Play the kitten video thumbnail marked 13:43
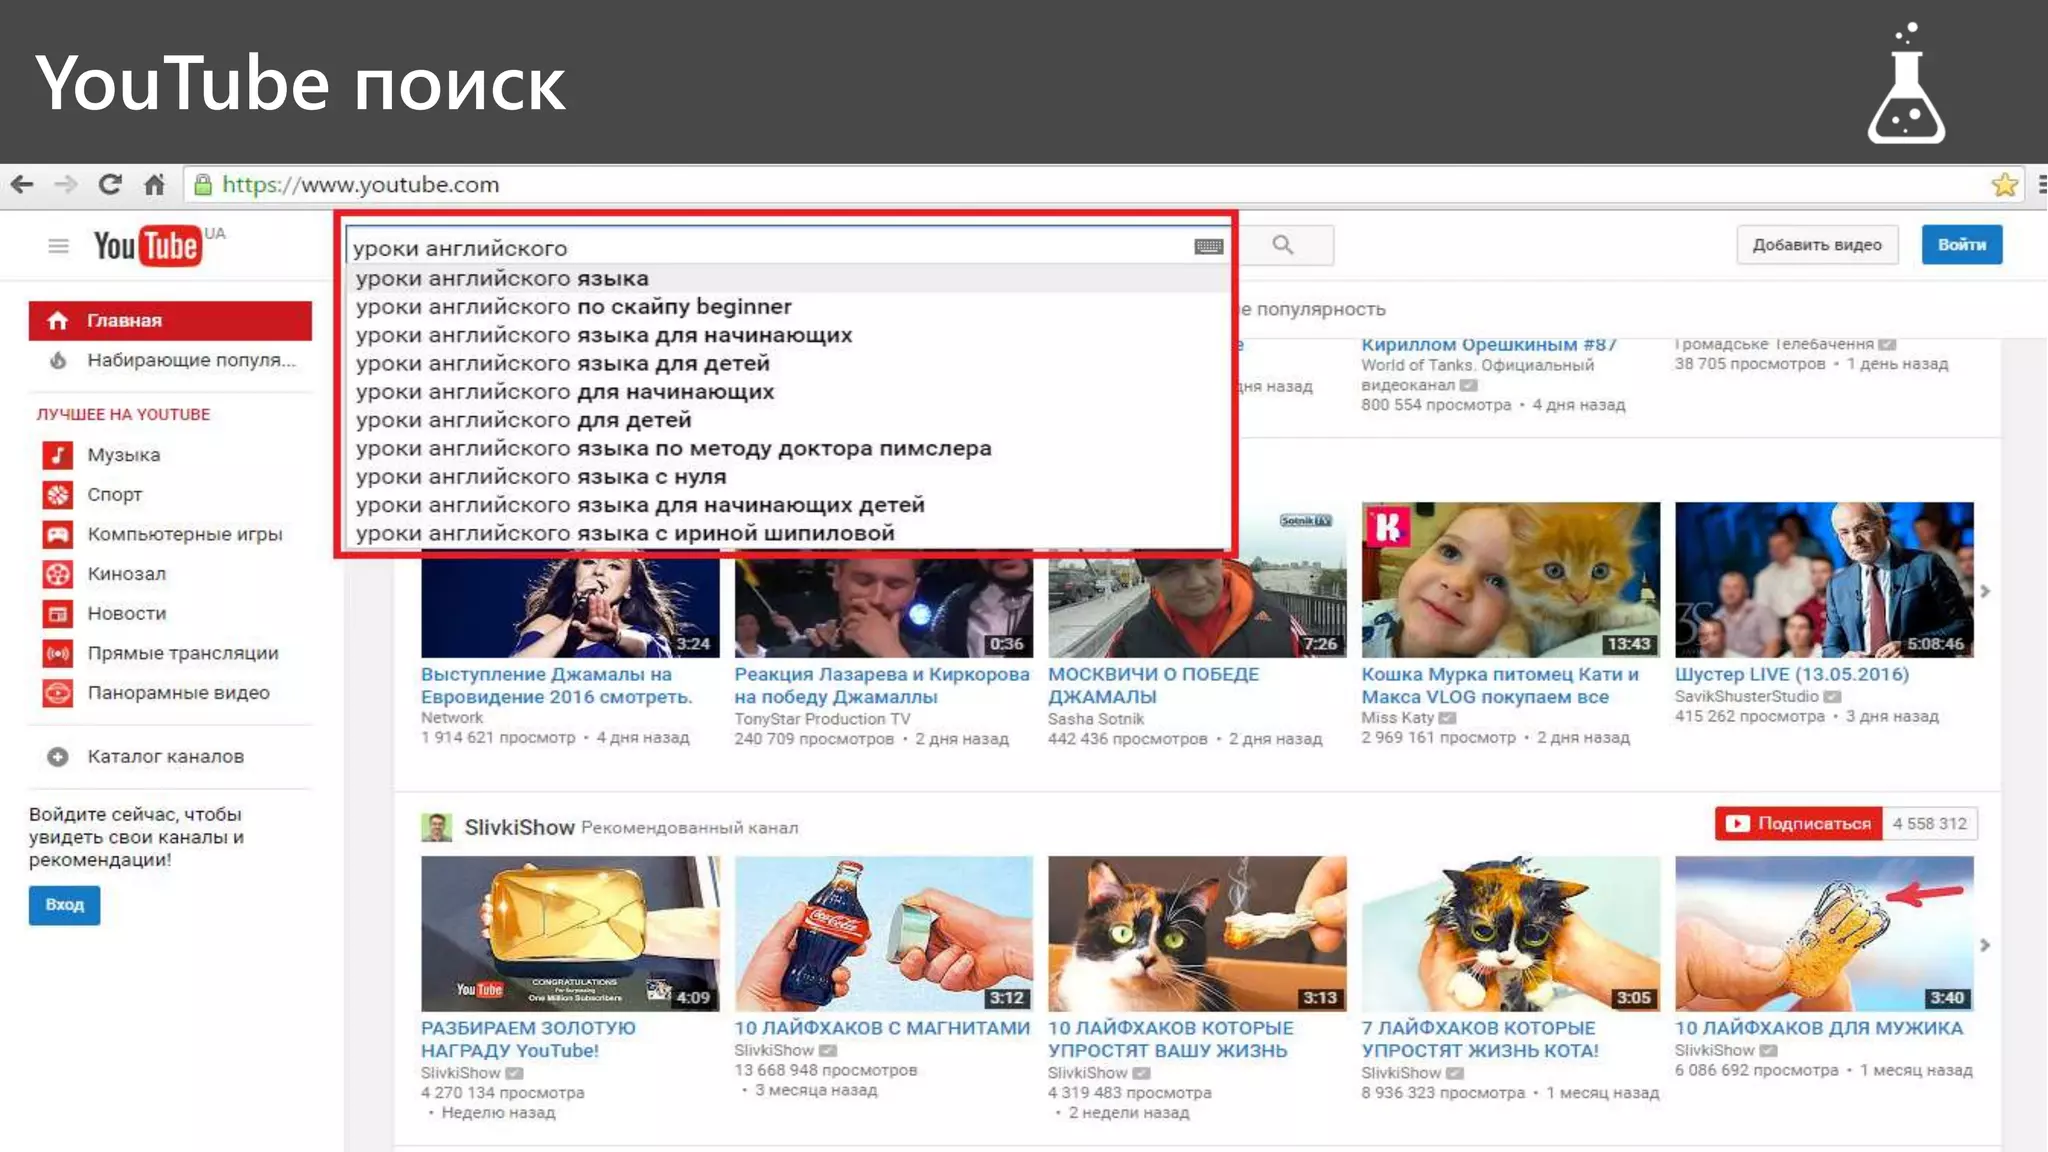Screen dimensions: 2048x1152 click(1510, 580)
